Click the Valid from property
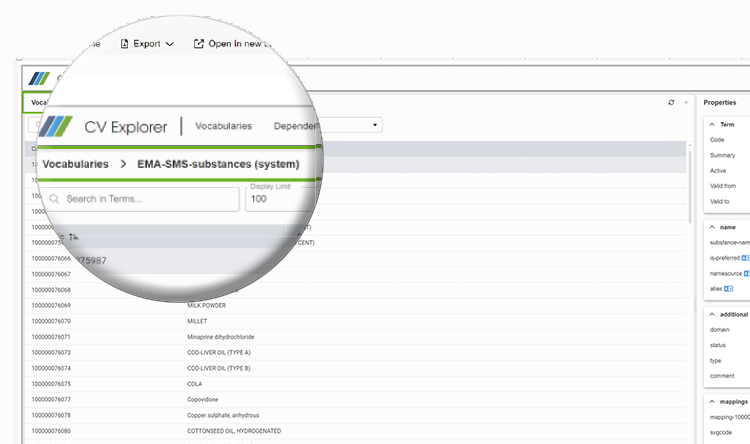Viewport: 750px width, 444px height. (x=723, y=186)
